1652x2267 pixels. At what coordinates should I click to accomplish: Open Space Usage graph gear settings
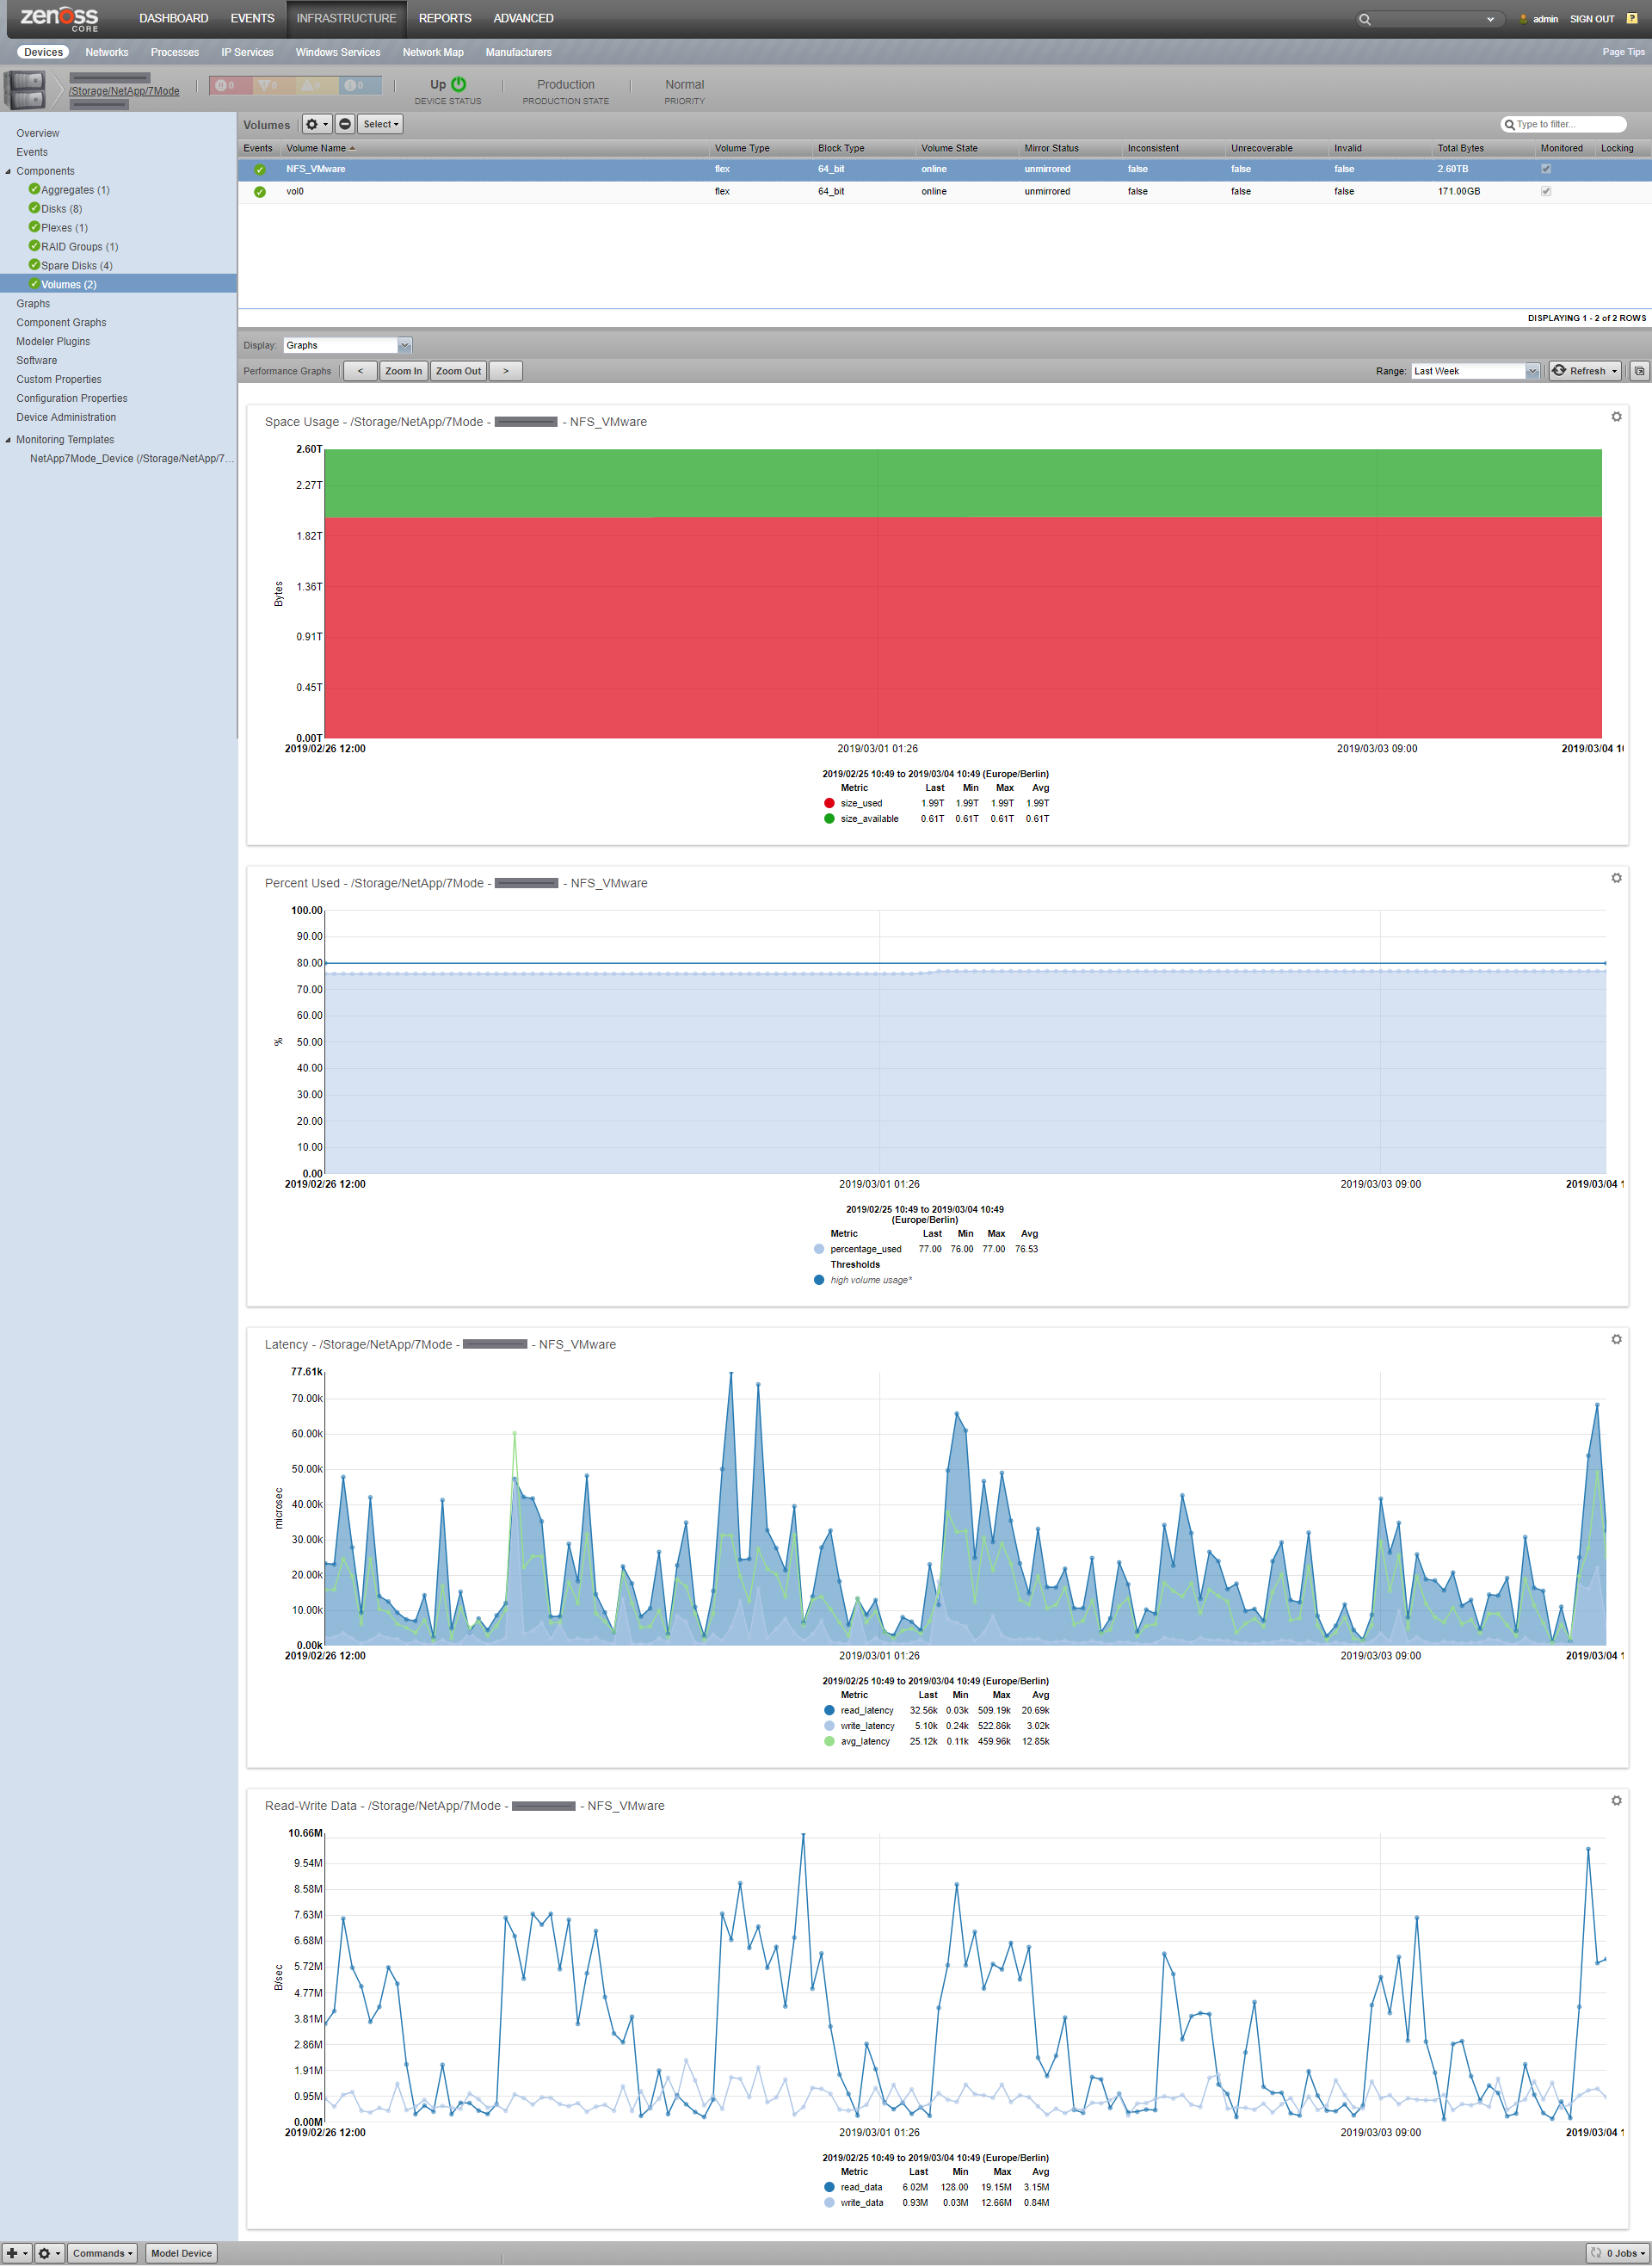(1616, 417)
